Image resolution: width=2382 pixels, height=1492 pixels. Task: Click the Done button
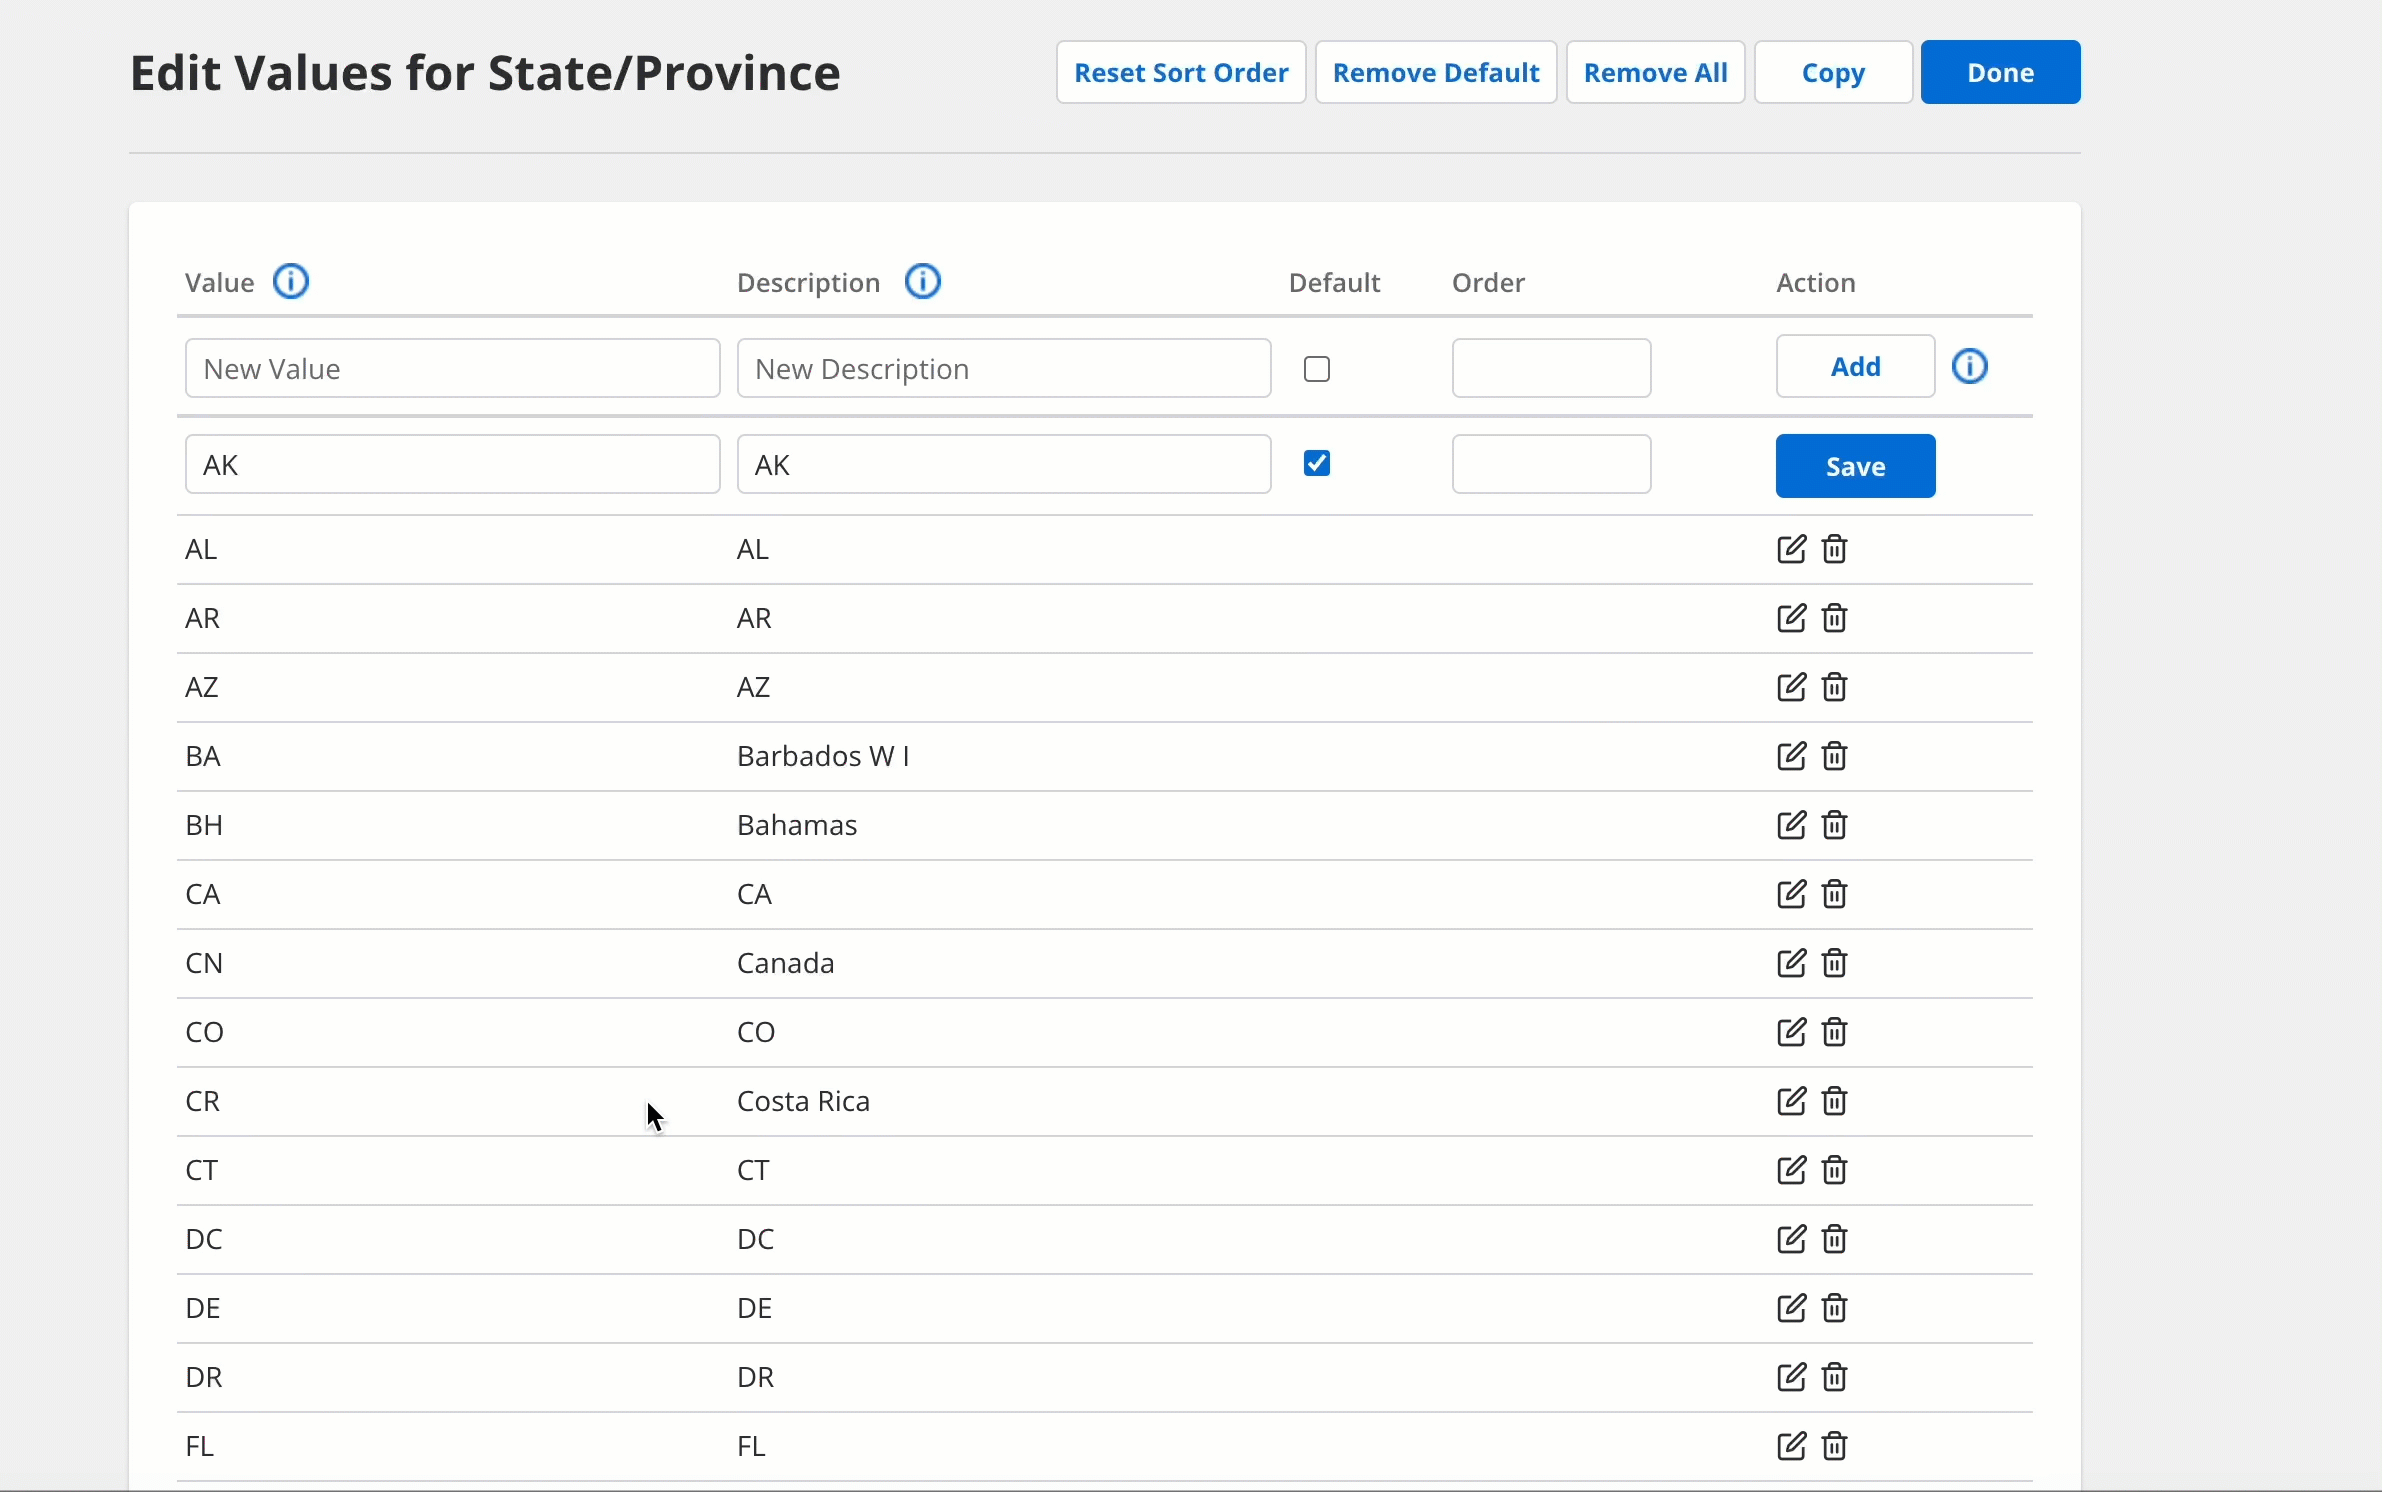coord(2000,72)
